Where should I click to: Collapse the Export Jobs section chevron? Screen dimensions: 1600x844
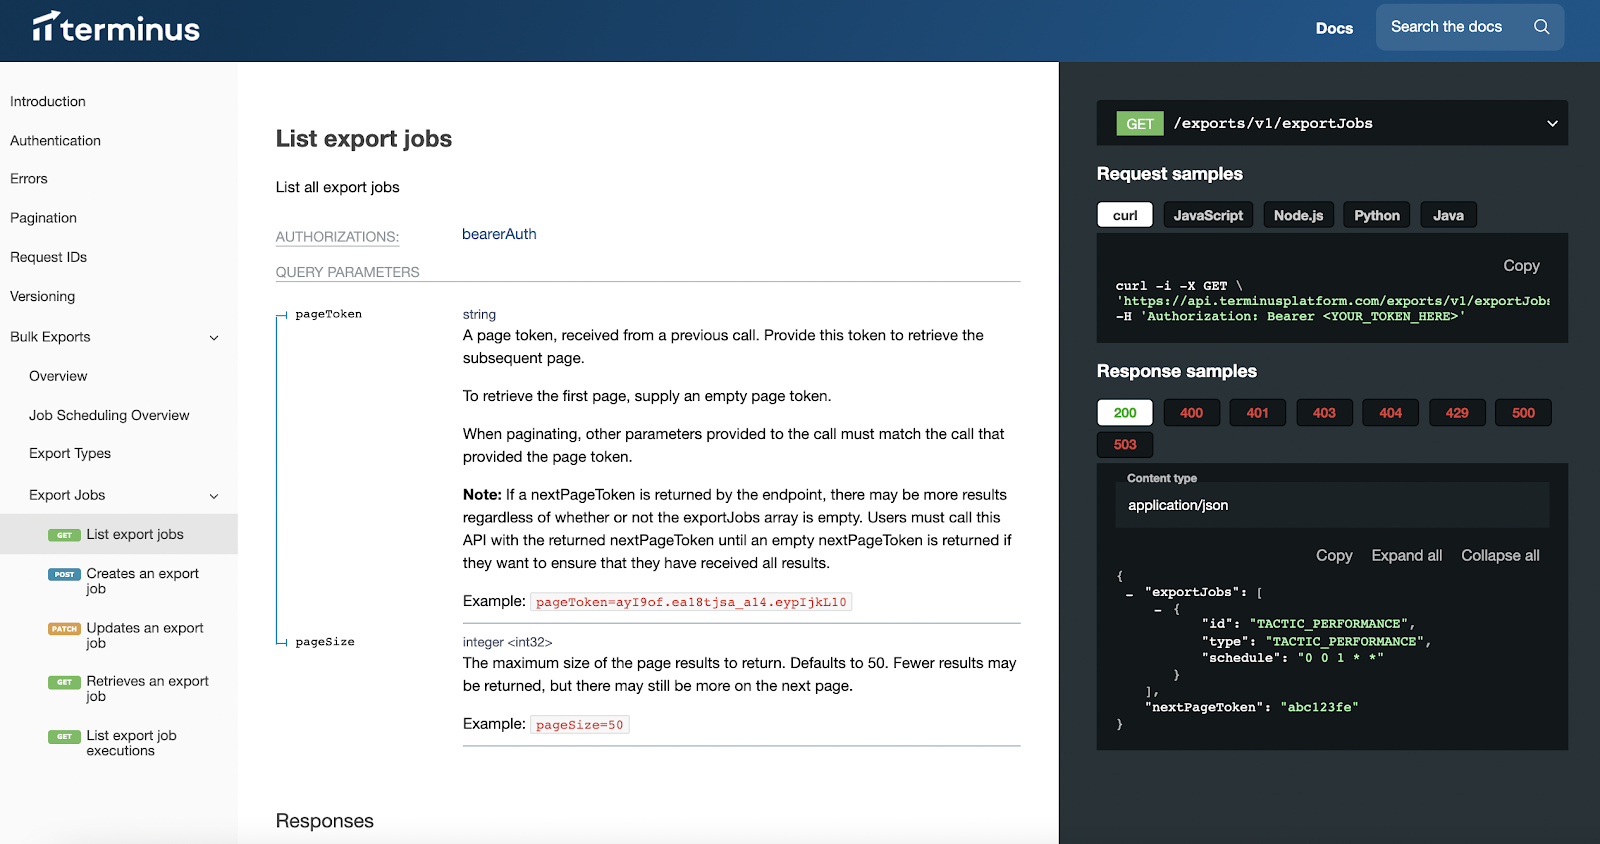tap(213, 496)
